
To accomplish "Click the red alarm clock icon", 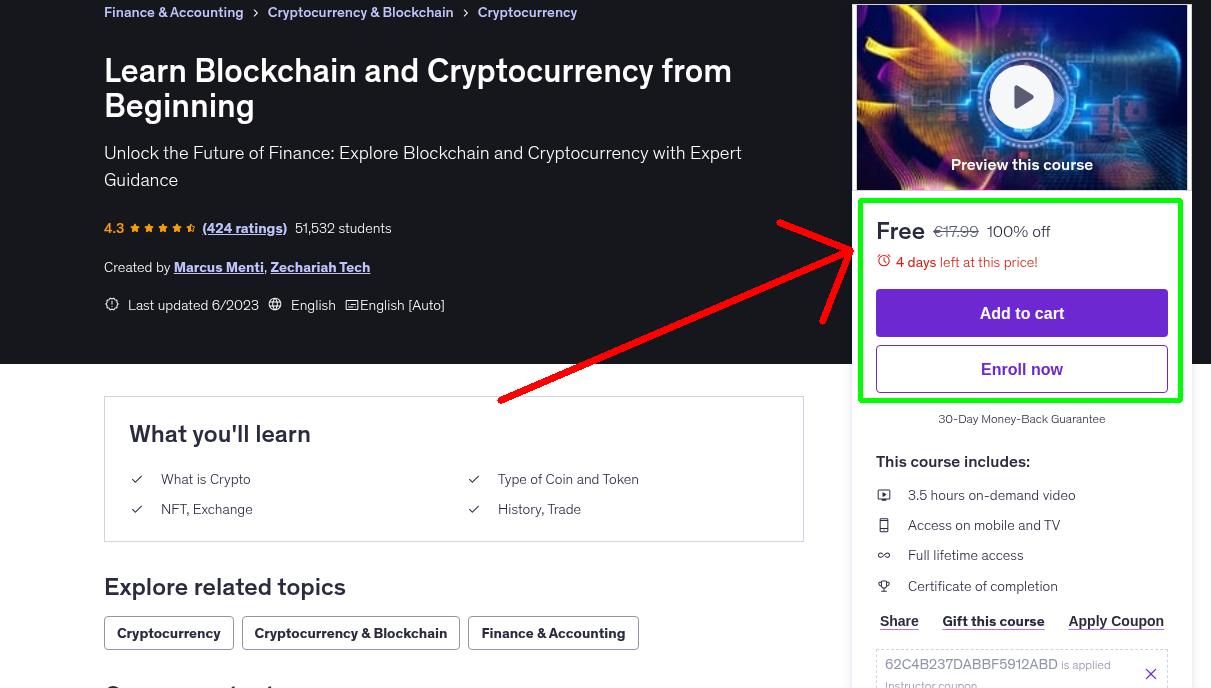I will (x=883, y=260).
